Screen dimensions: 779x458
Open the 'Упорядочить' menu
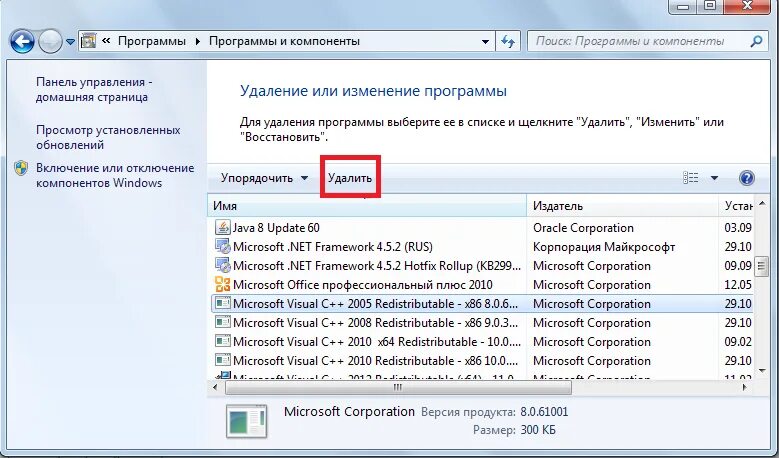click(x=264, y=178)
